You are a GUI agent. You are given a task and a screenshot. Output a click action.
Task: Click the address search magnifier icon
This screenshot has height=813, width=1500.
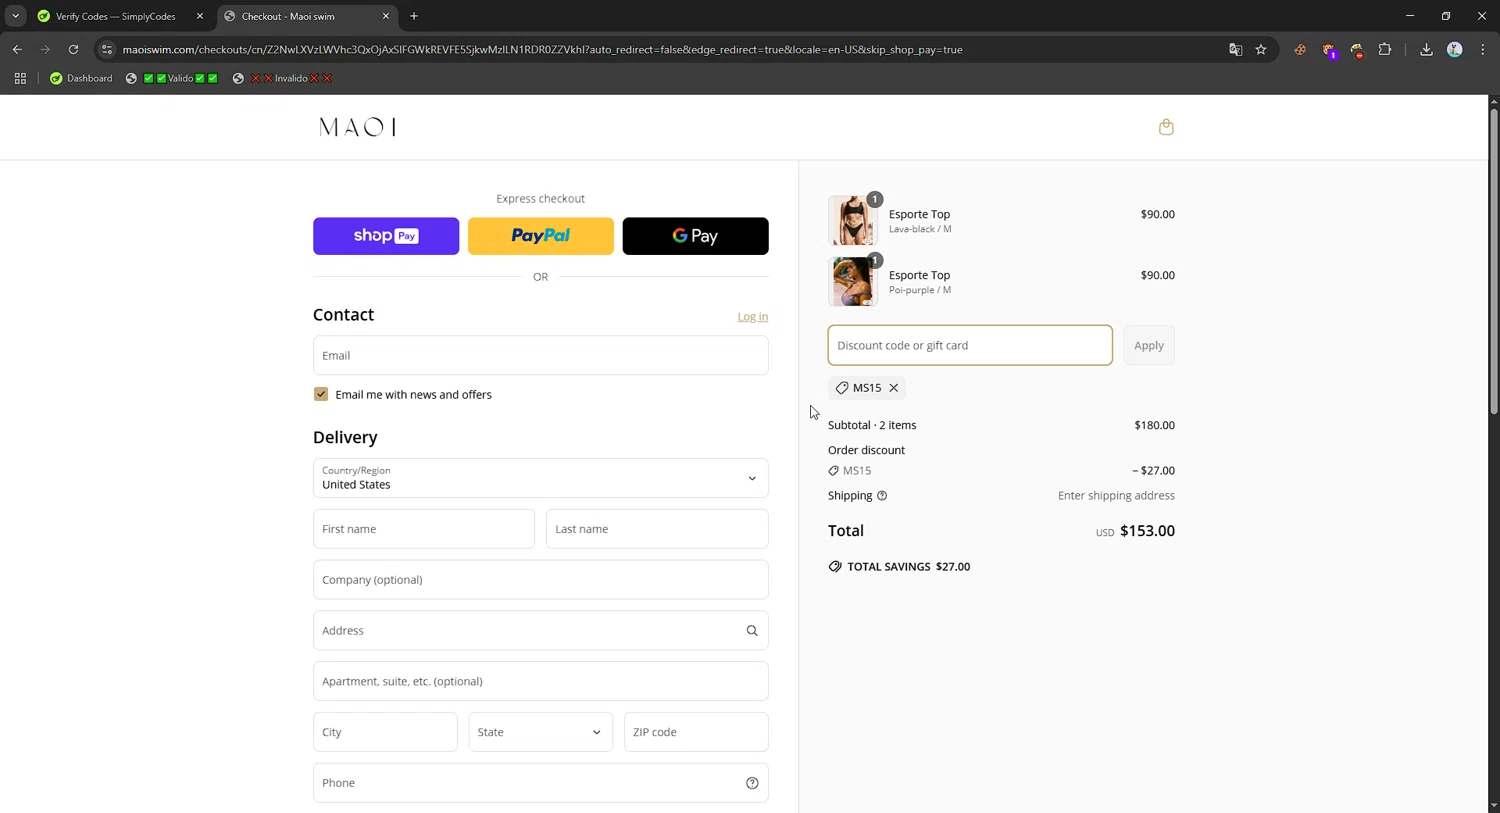752,631
